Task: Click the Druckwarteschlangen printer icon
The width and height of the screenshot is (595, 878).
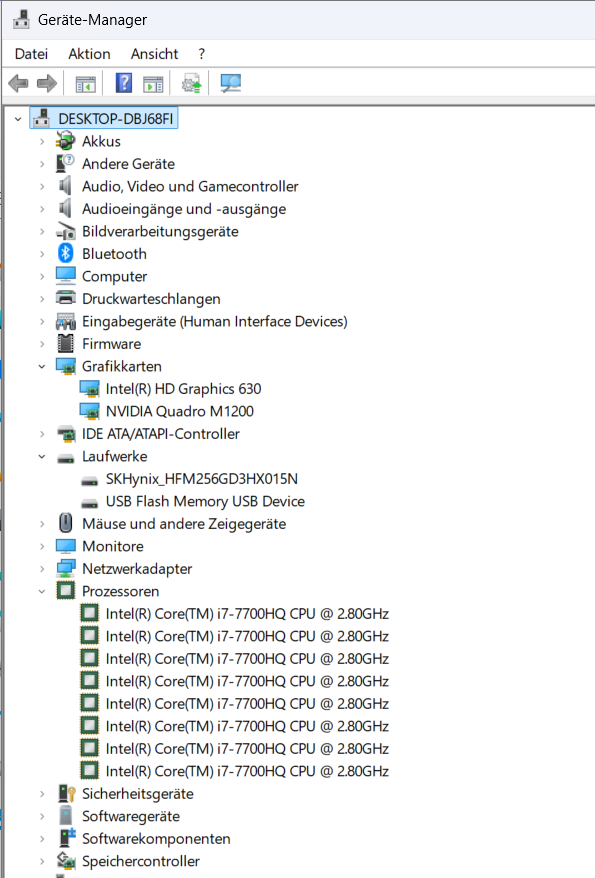Action: pos(65,298)
